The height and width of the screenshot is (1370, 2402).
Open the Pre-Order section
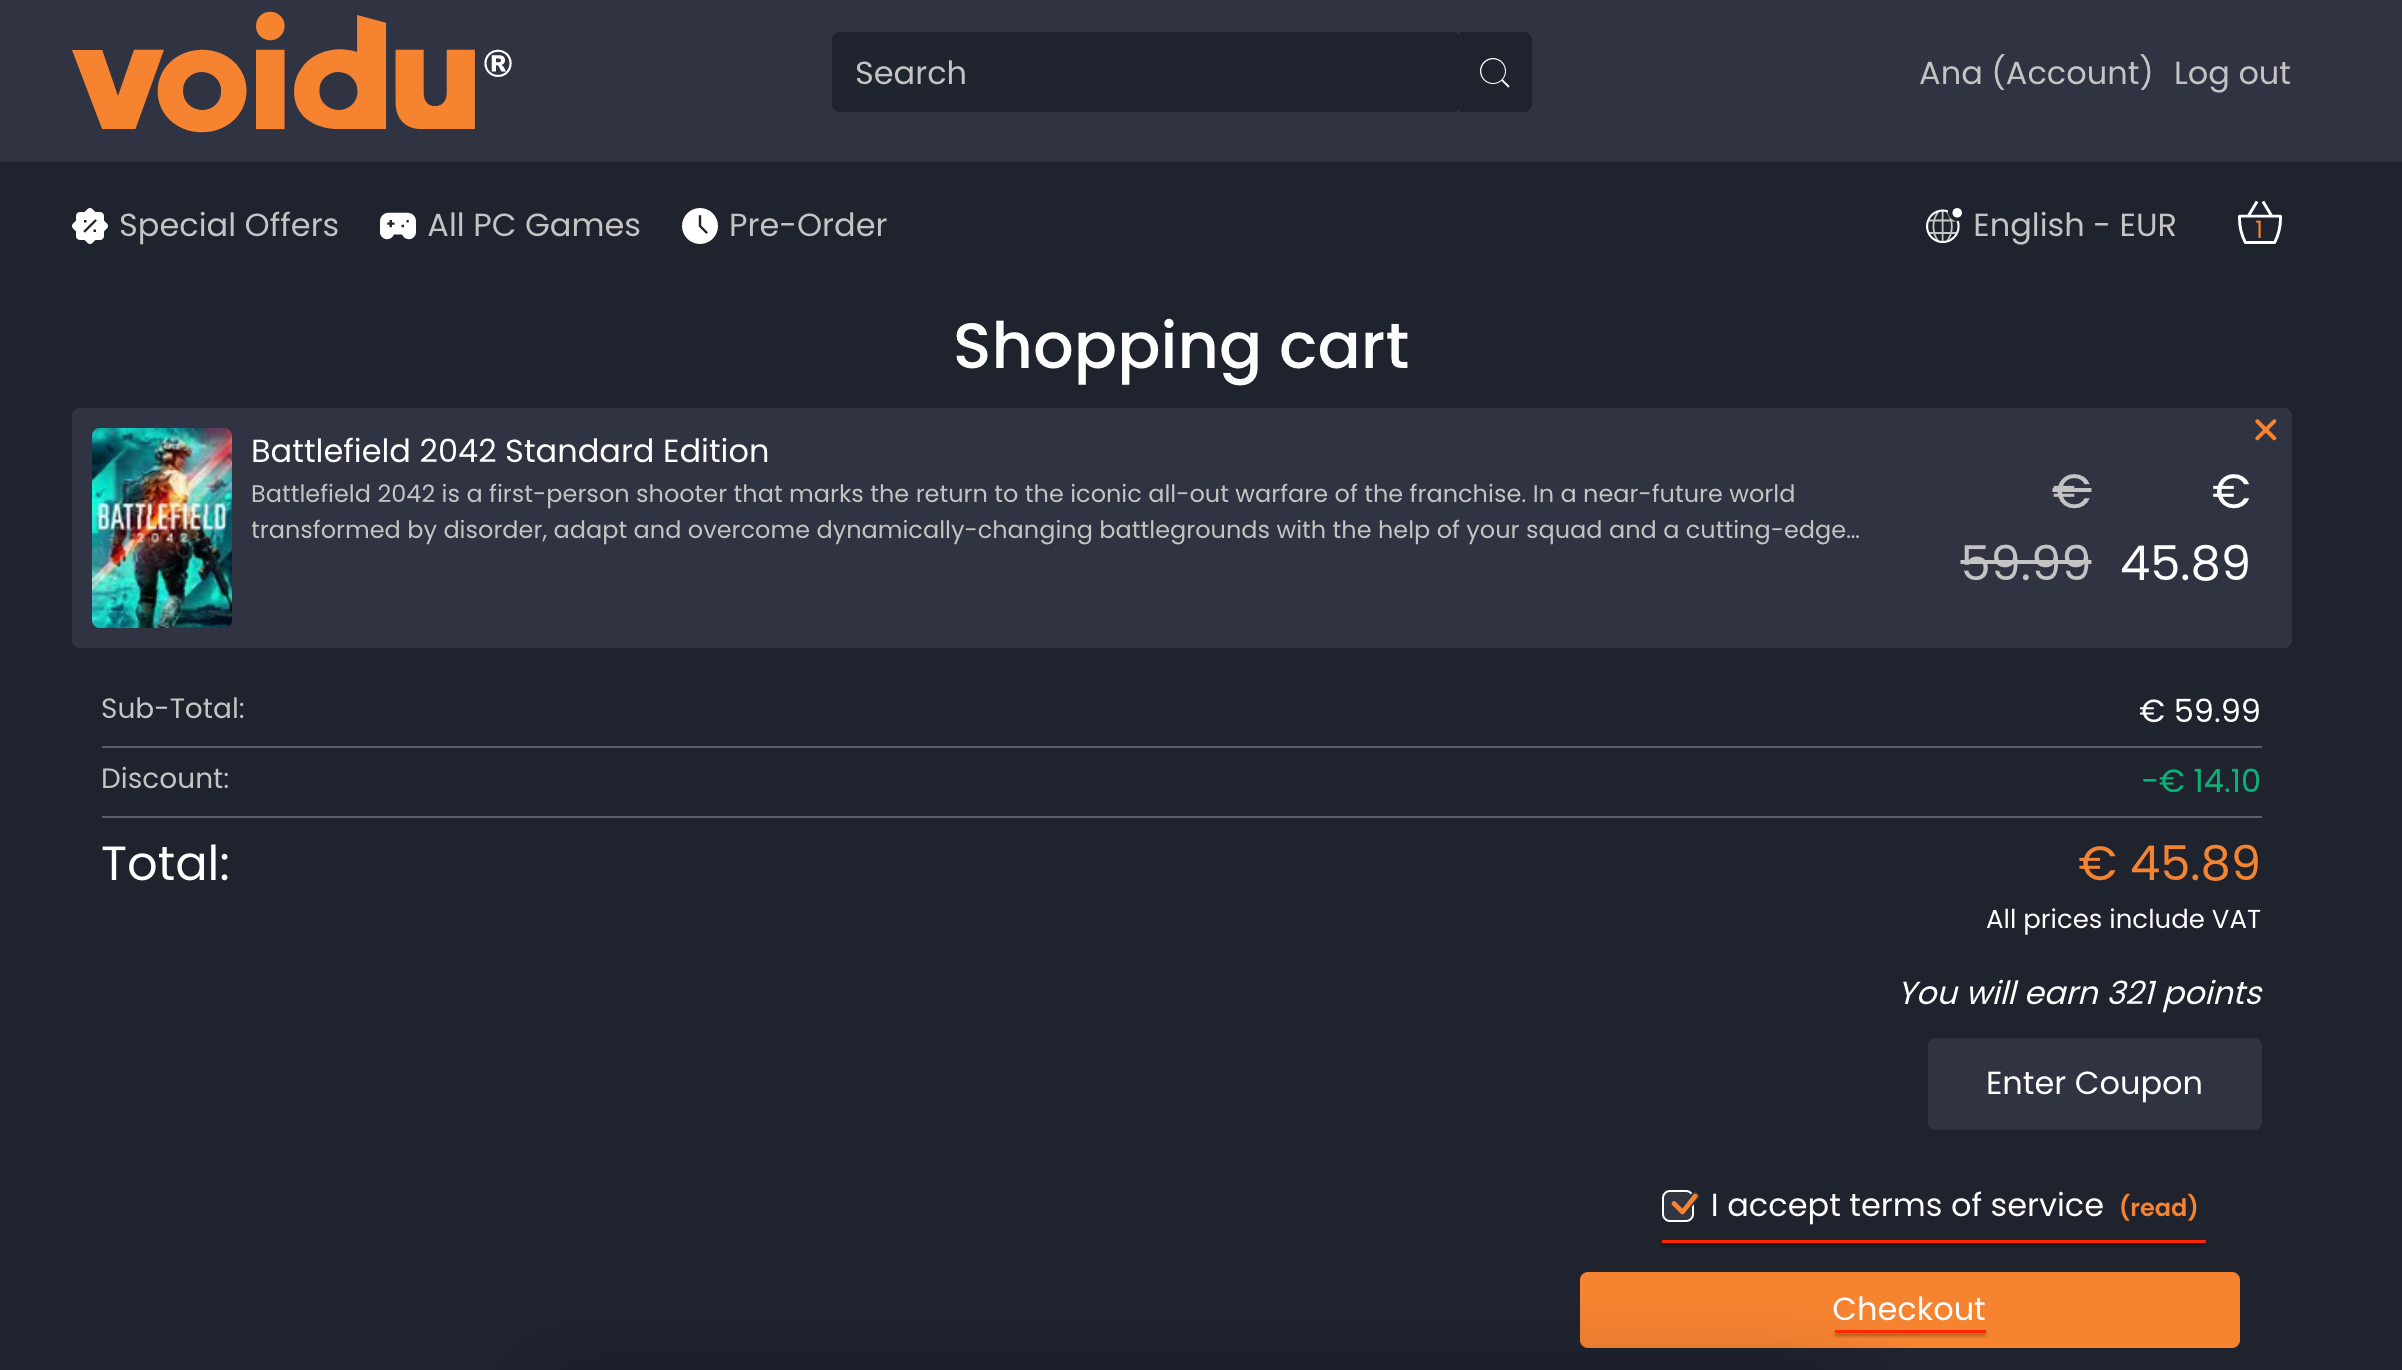(807, 226)
